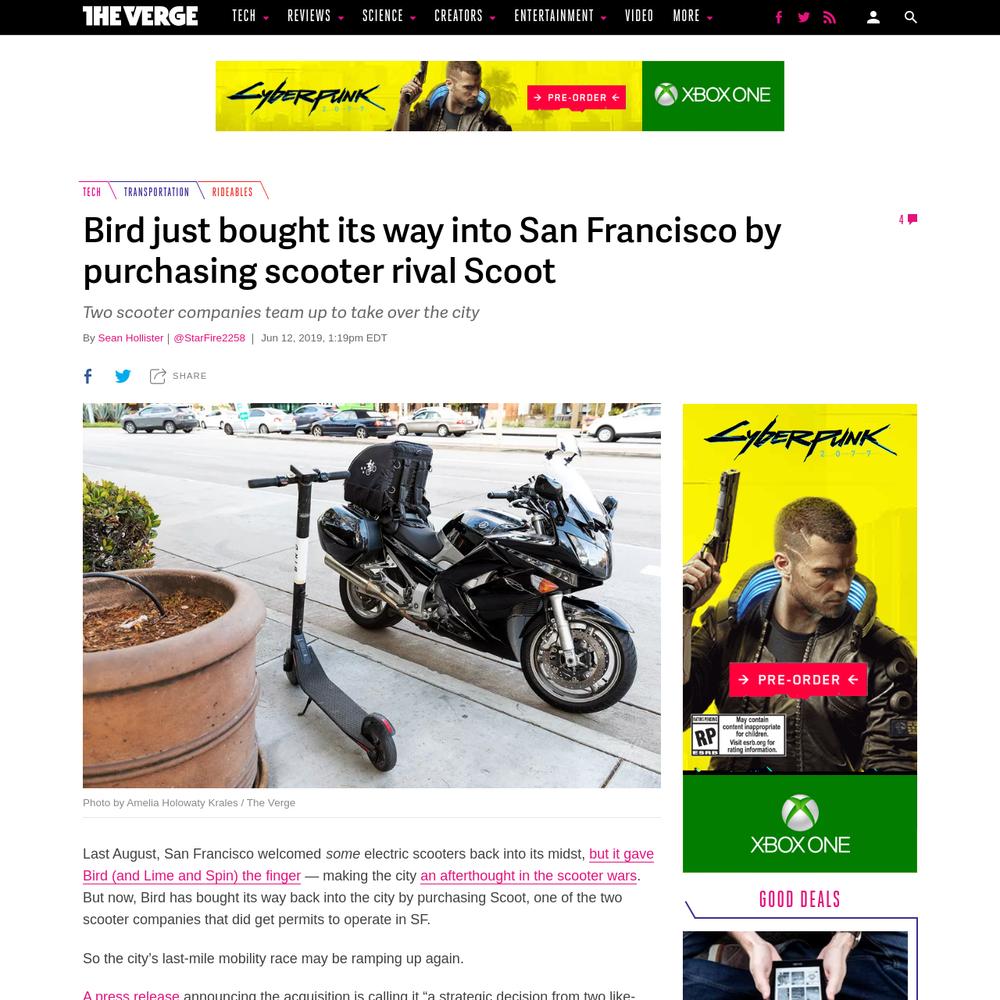Viewport: 1000px width, 1000px height.
Task: Expand the More dropdown menu
Action: [693, 16]
